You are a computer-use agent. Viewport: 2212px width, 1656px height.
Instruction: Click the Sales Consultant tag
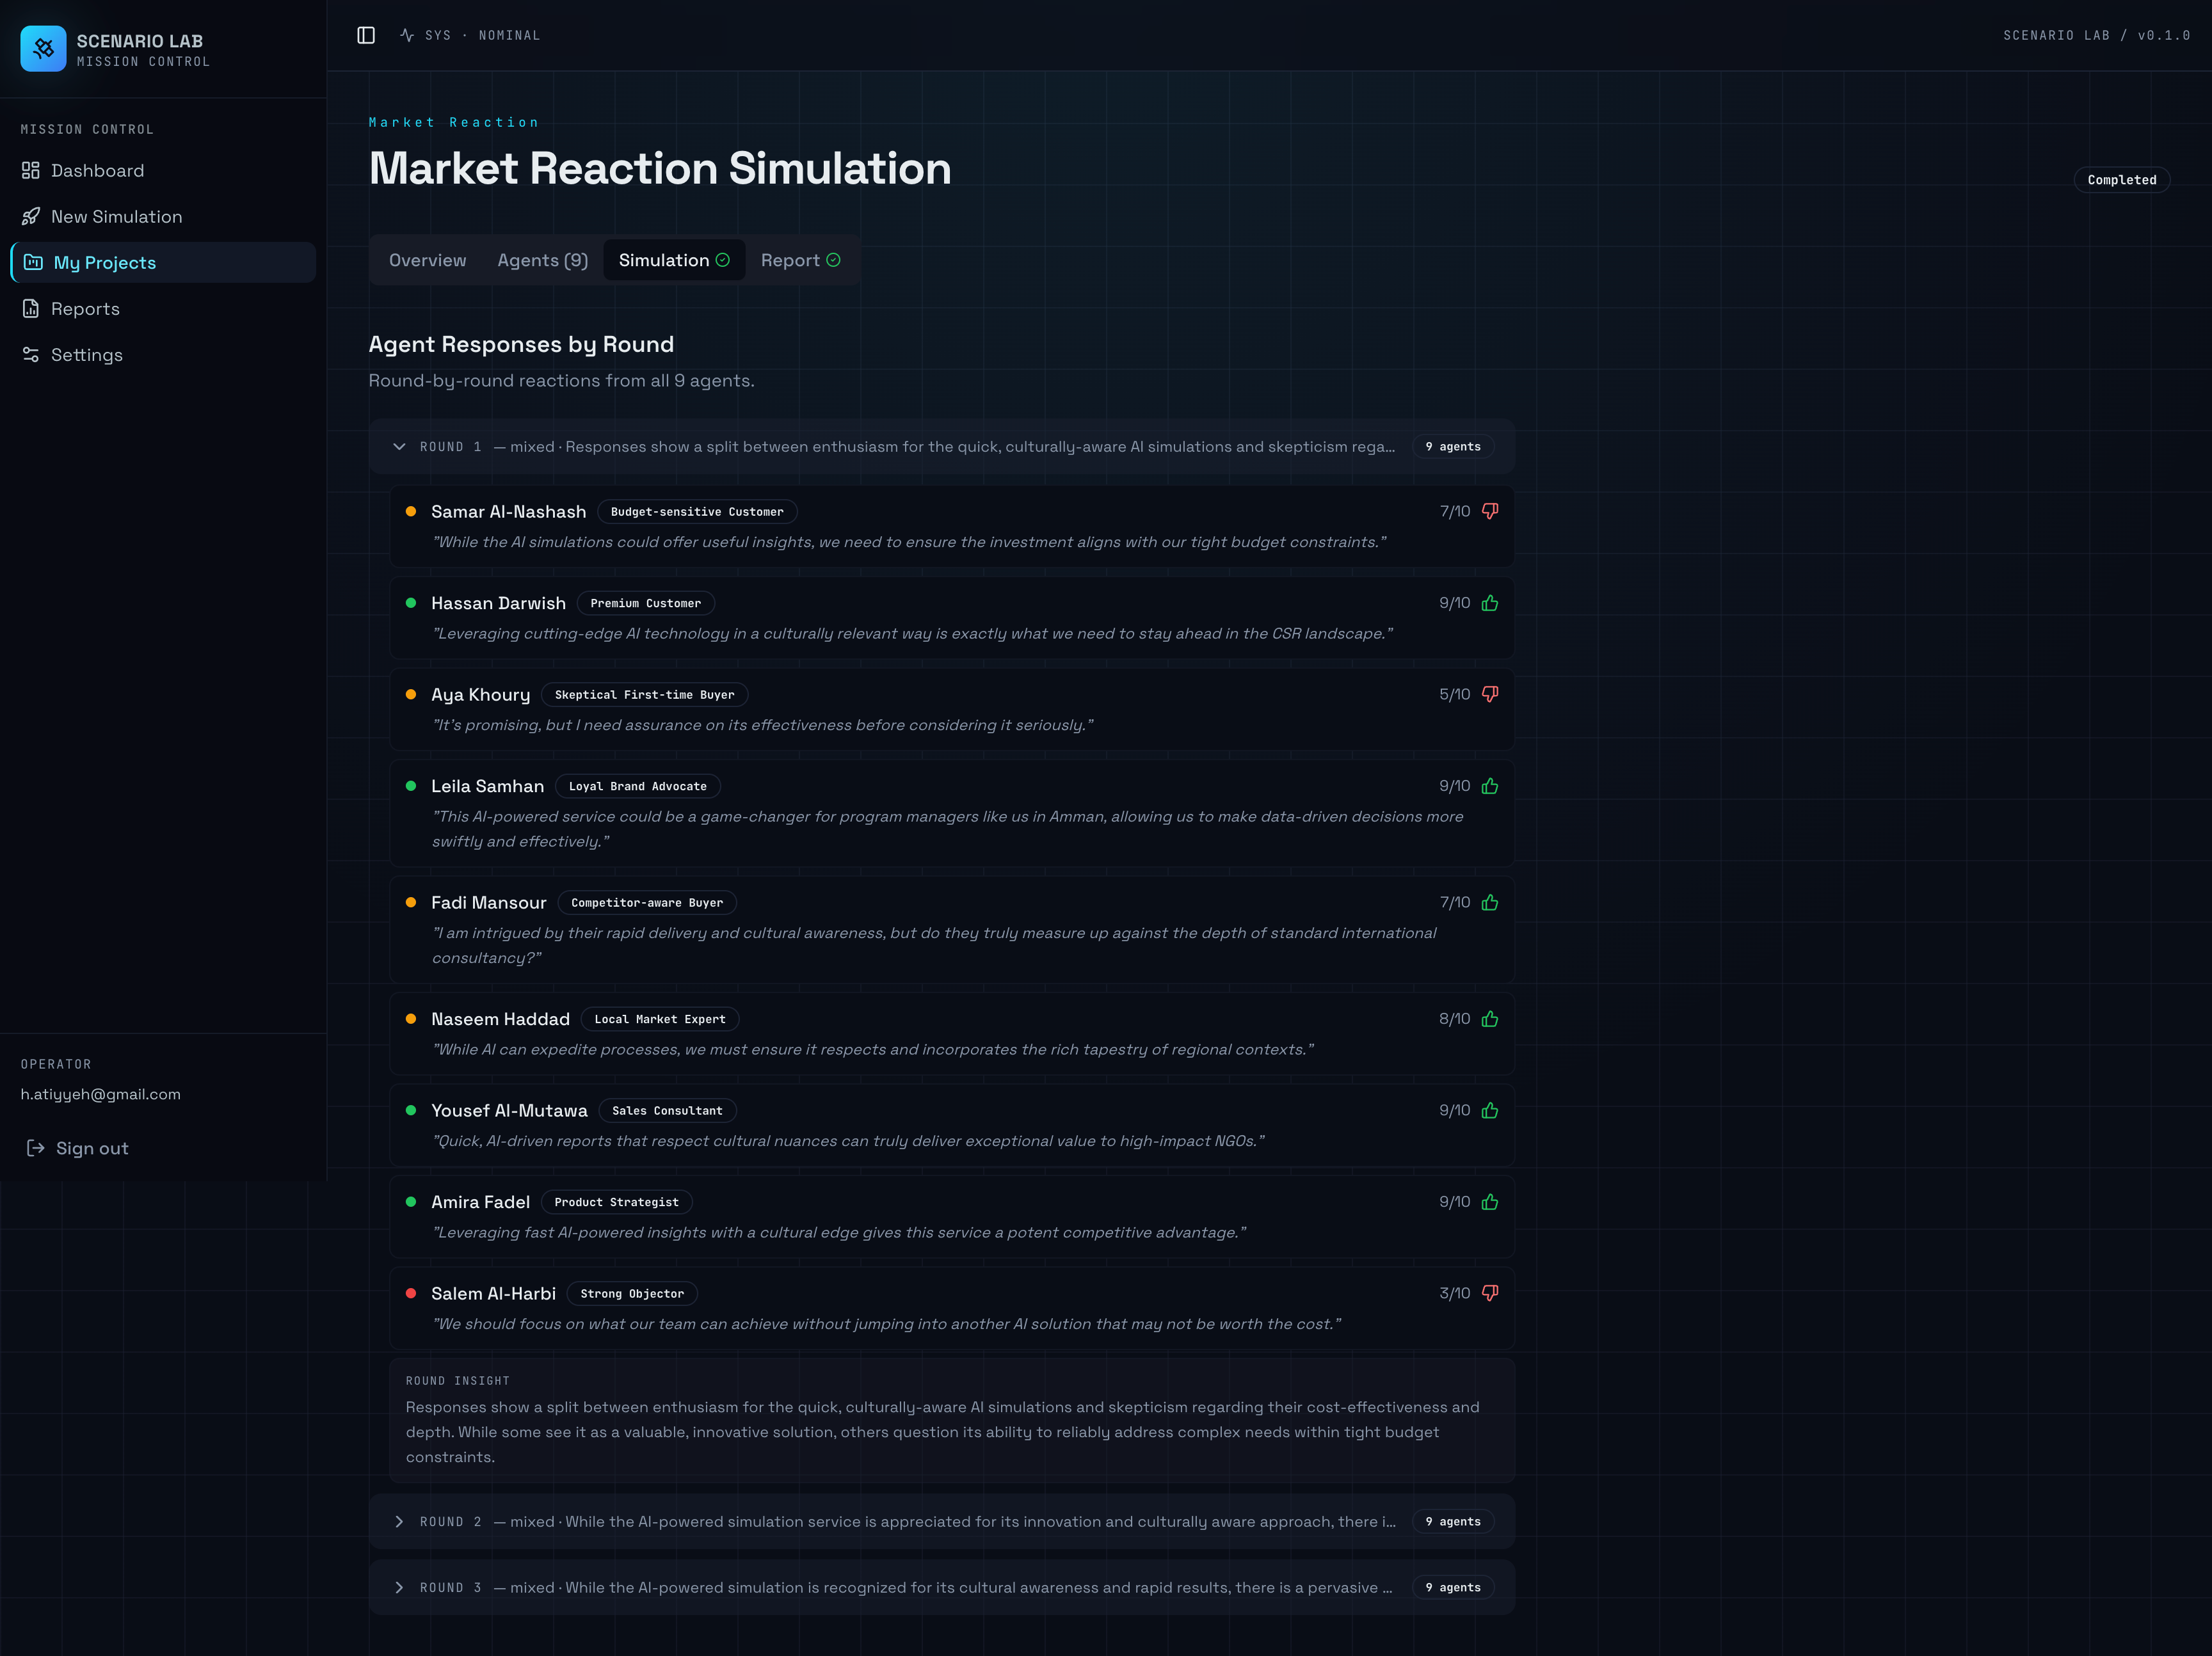(x=667, y=1110)
